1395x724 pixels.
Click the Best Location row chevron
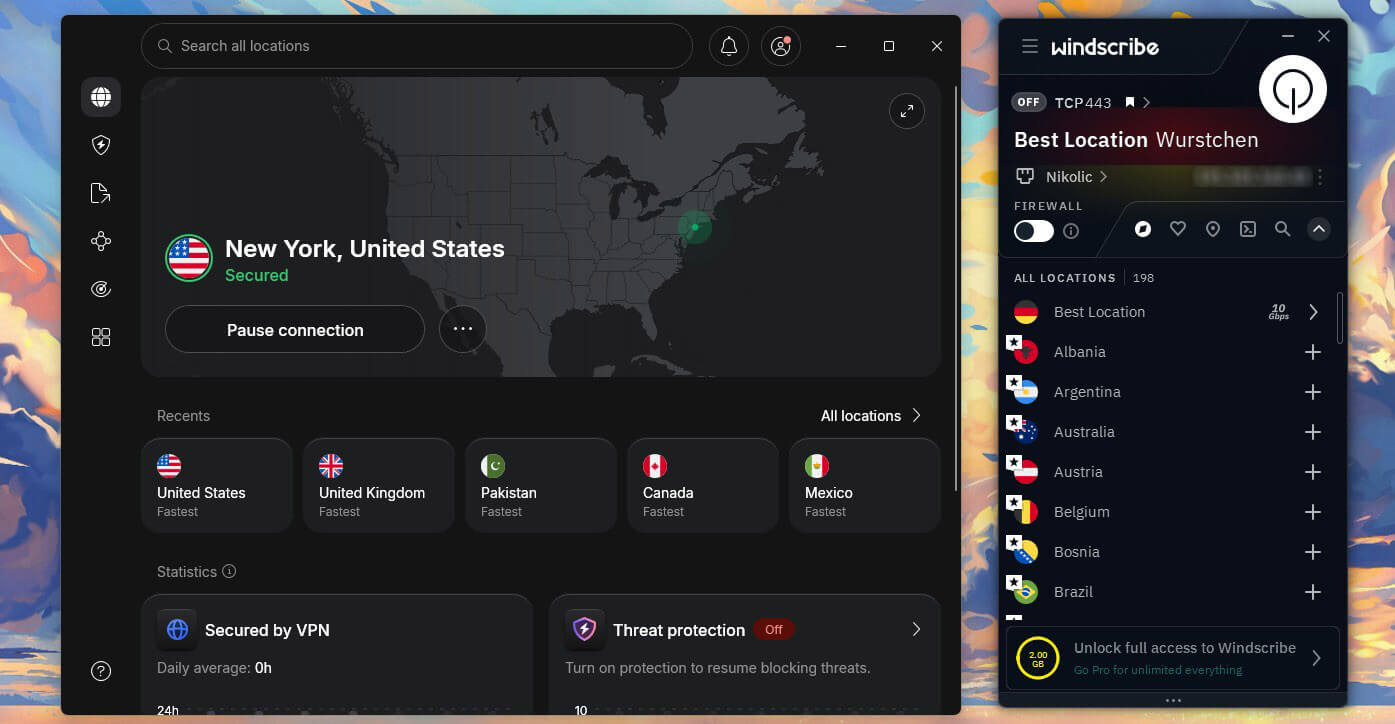[1313, 312]
